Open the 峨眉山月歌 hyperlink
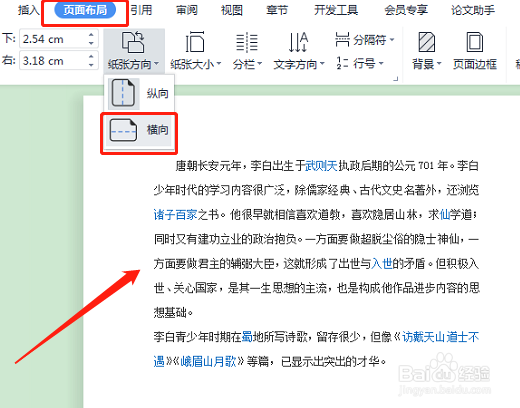Image resolution: width=520 pixels, height=408 pixels. (208, 361)
